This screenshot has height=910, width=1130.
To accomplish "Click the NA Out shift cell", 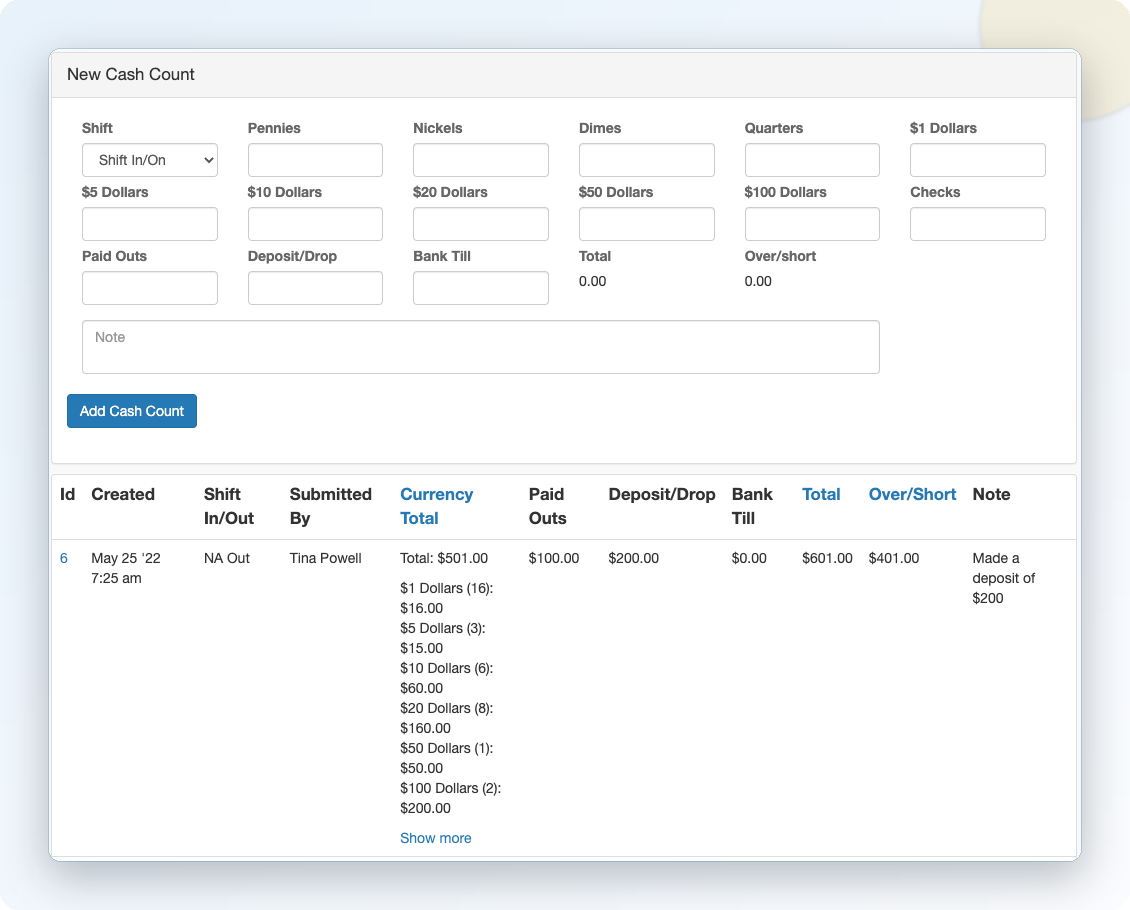I will click(226, 558).
